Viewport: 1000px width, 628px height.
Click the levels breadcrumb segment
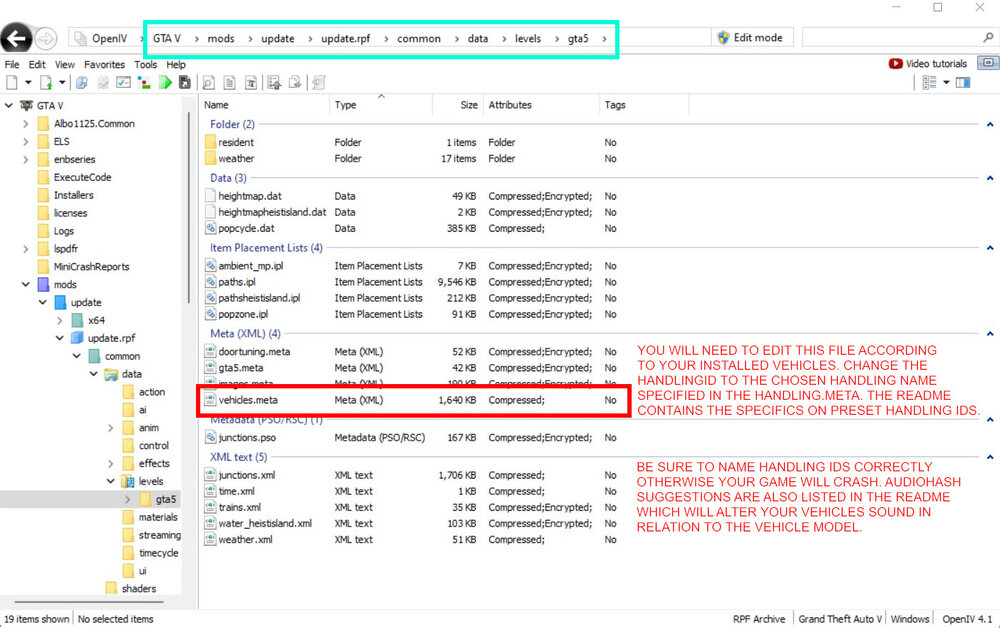528,38
